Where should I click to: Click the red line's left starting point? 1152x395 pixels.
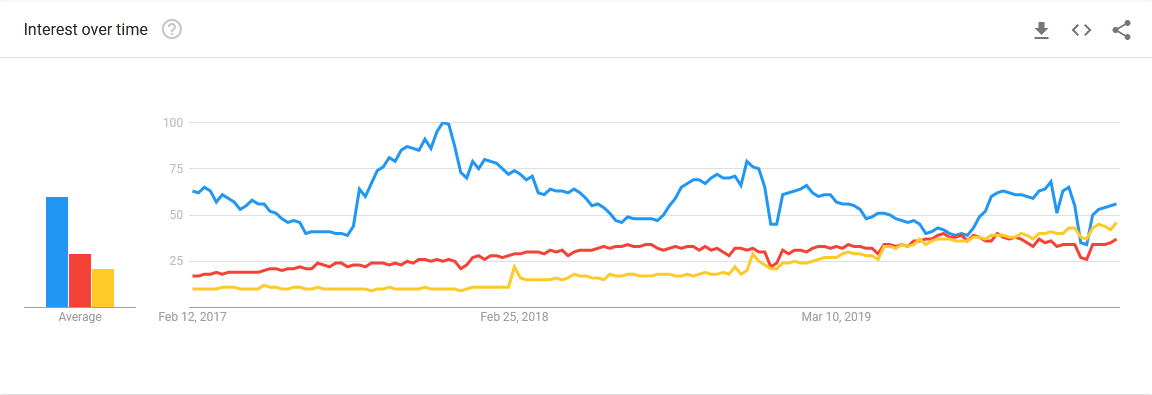tap(193, 275)
